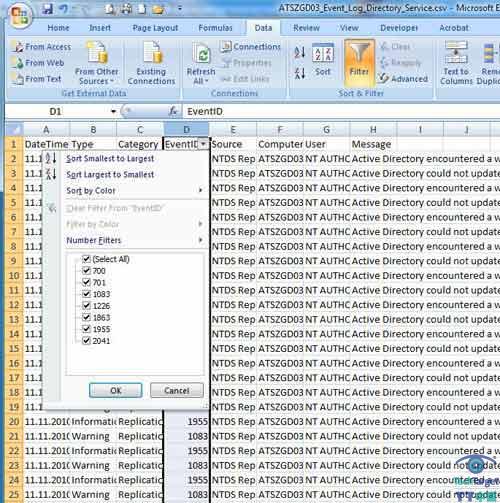Image resolution: width=500 pixels, height=503 pixels.
Task: Open the Formulas tab
Action: point(215,28)
